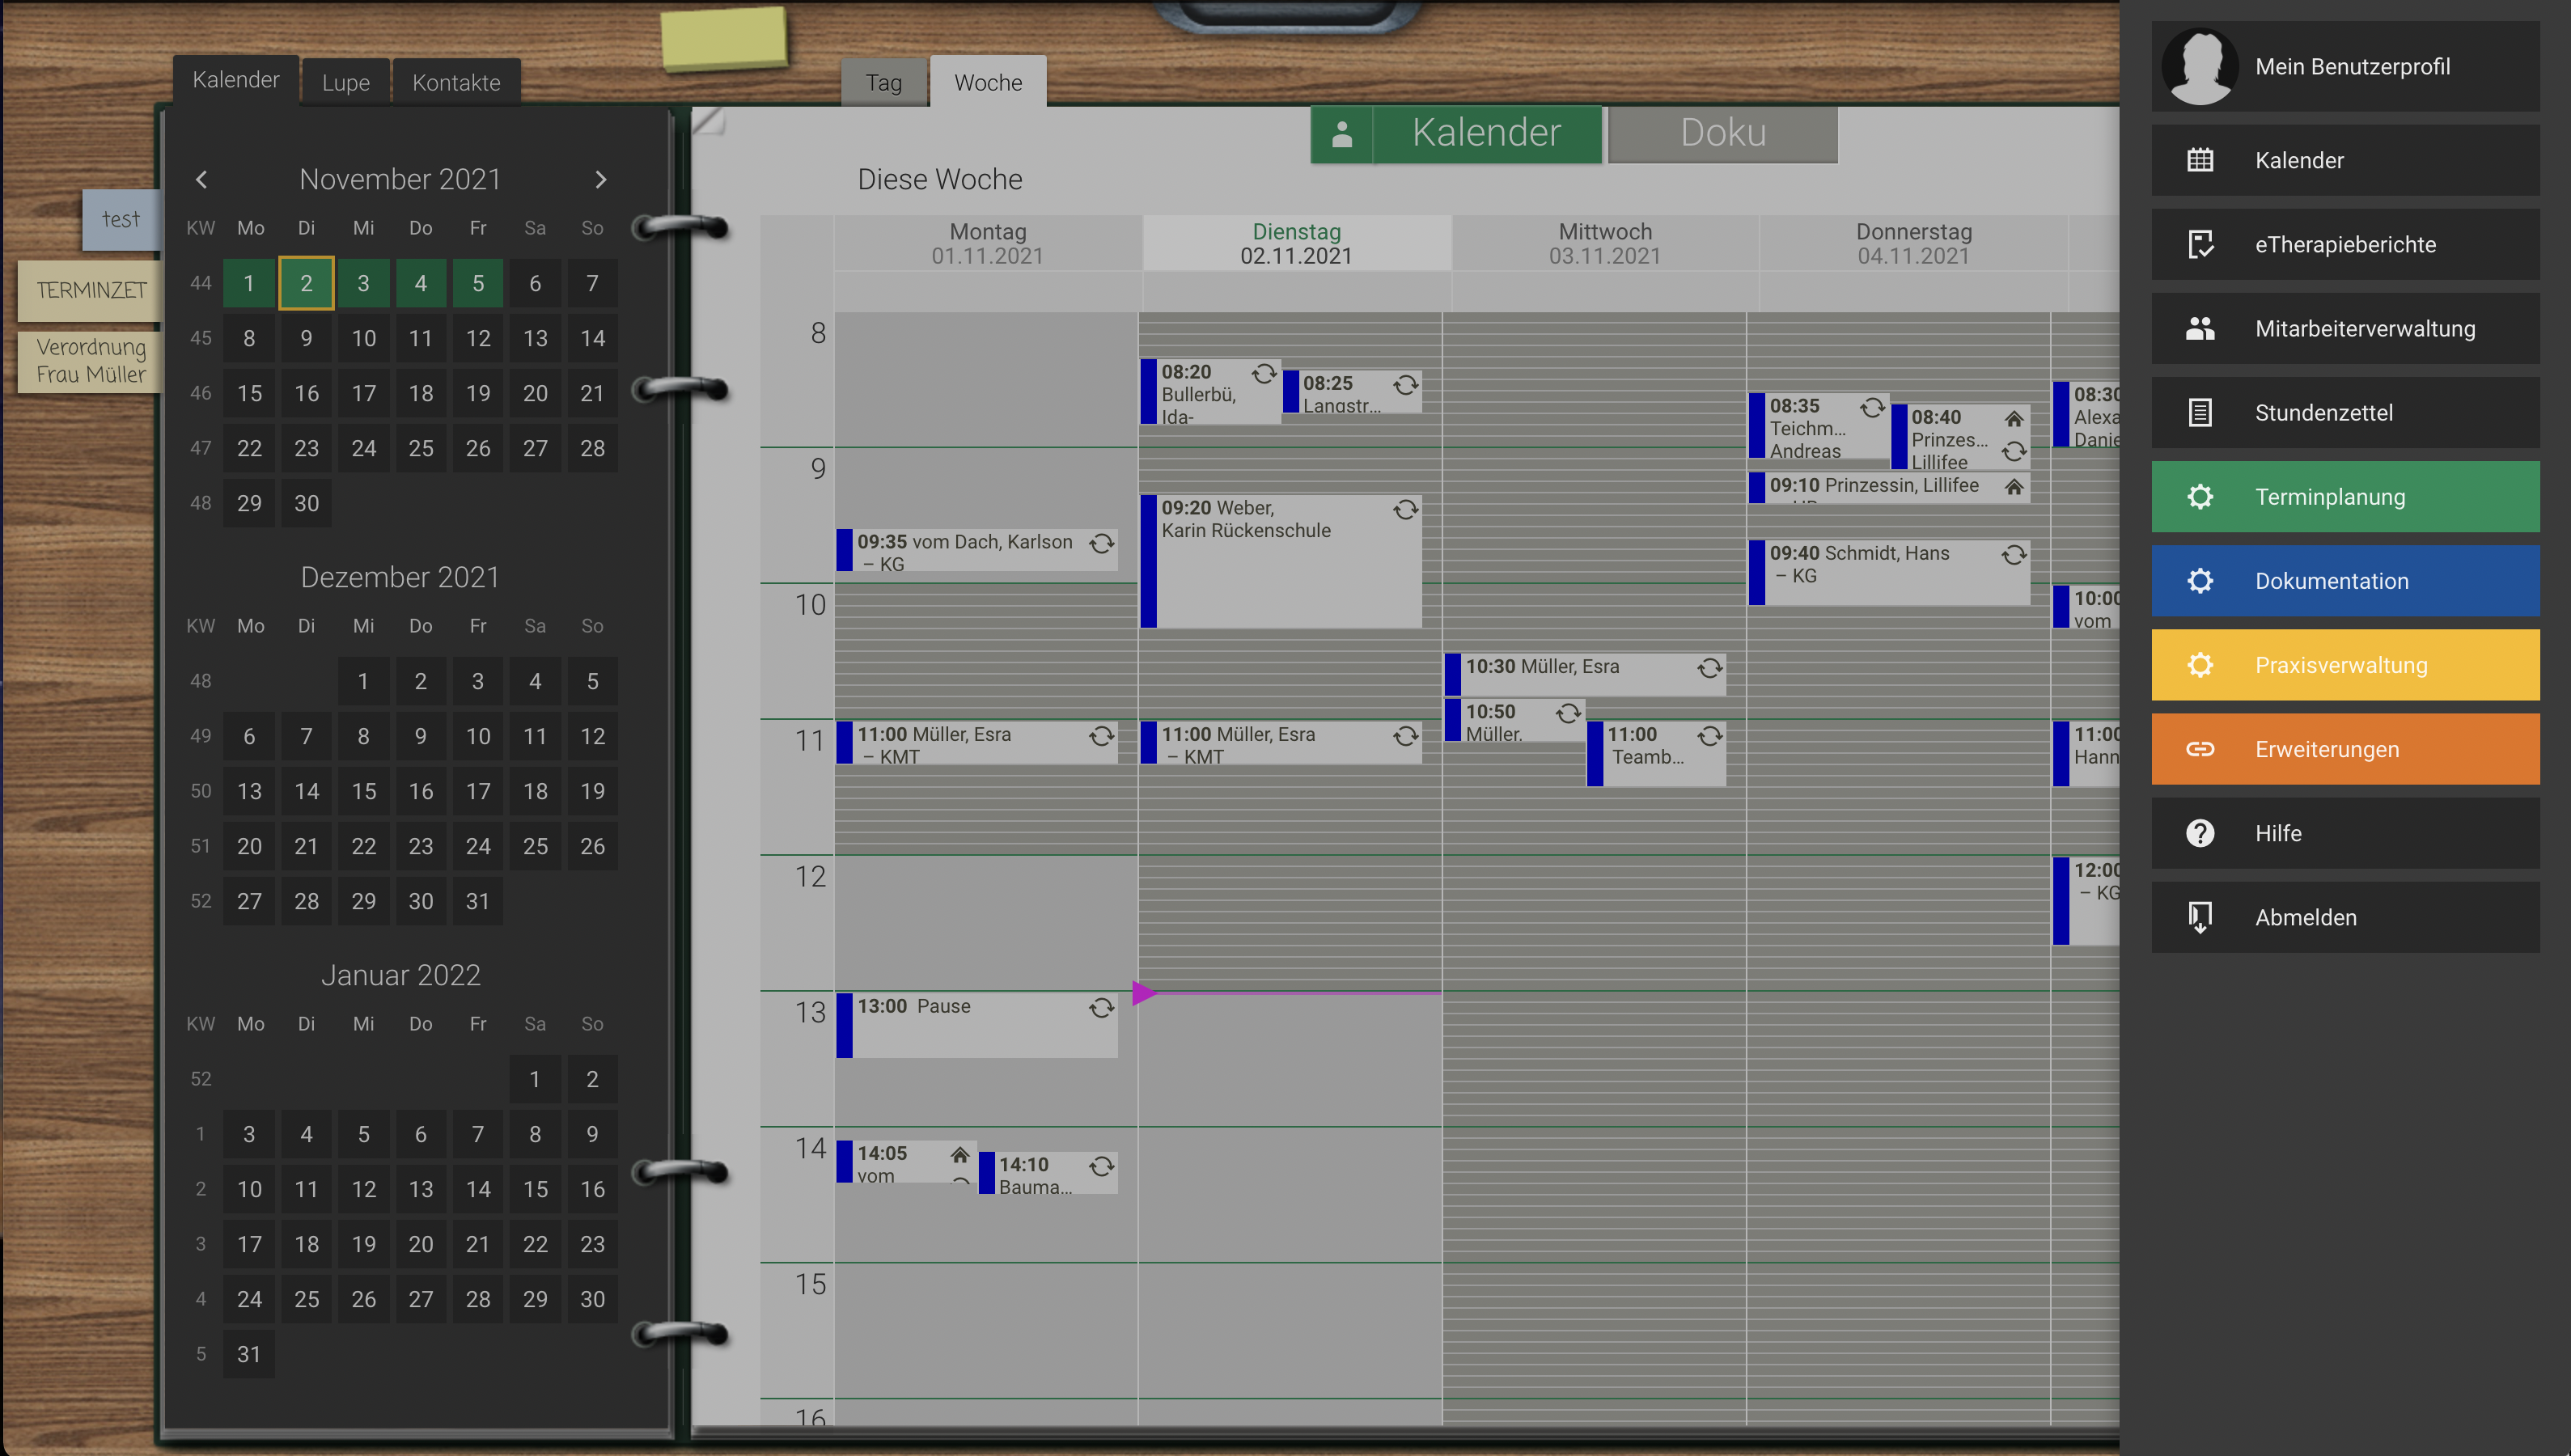Go to the previous month in the mini calendar

coord(201,179)
